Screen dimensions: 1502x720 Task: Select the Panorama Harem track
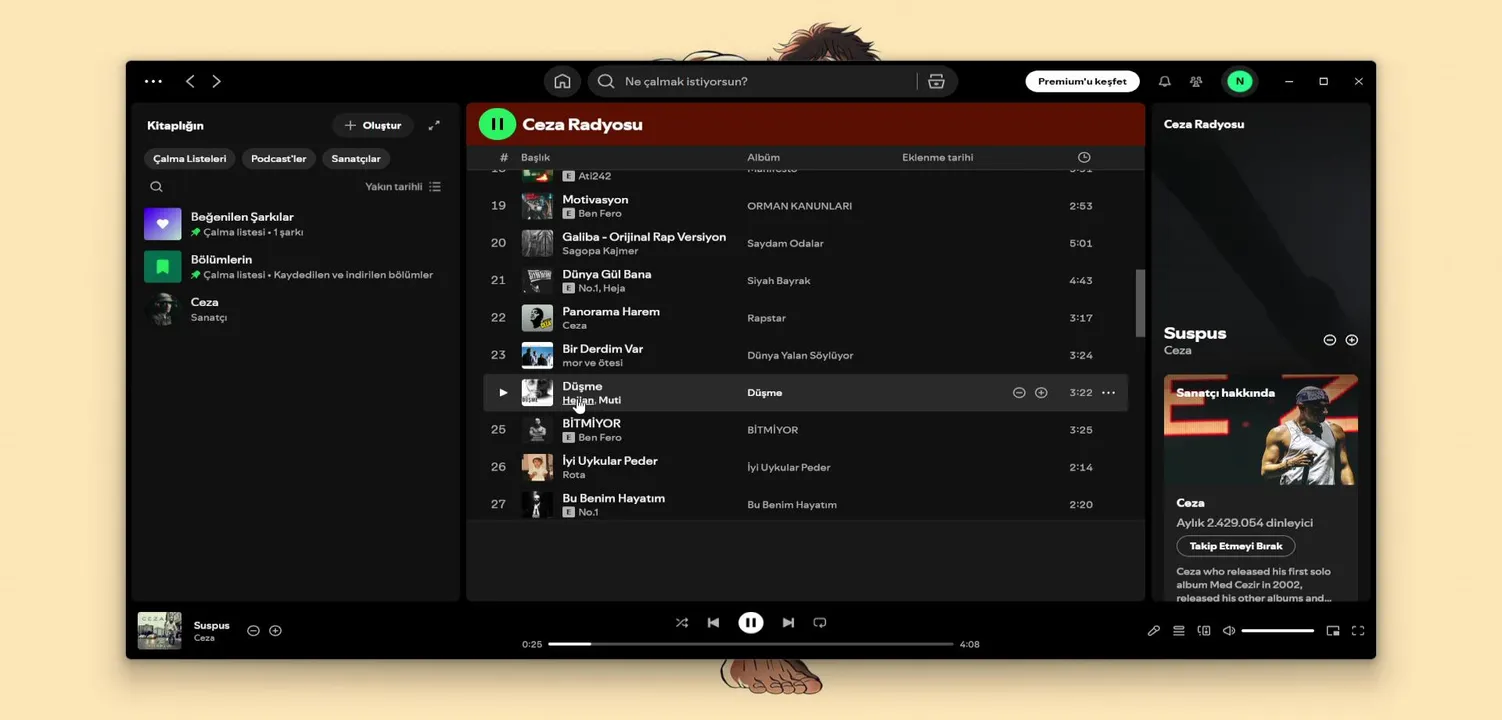coord(805,318)
